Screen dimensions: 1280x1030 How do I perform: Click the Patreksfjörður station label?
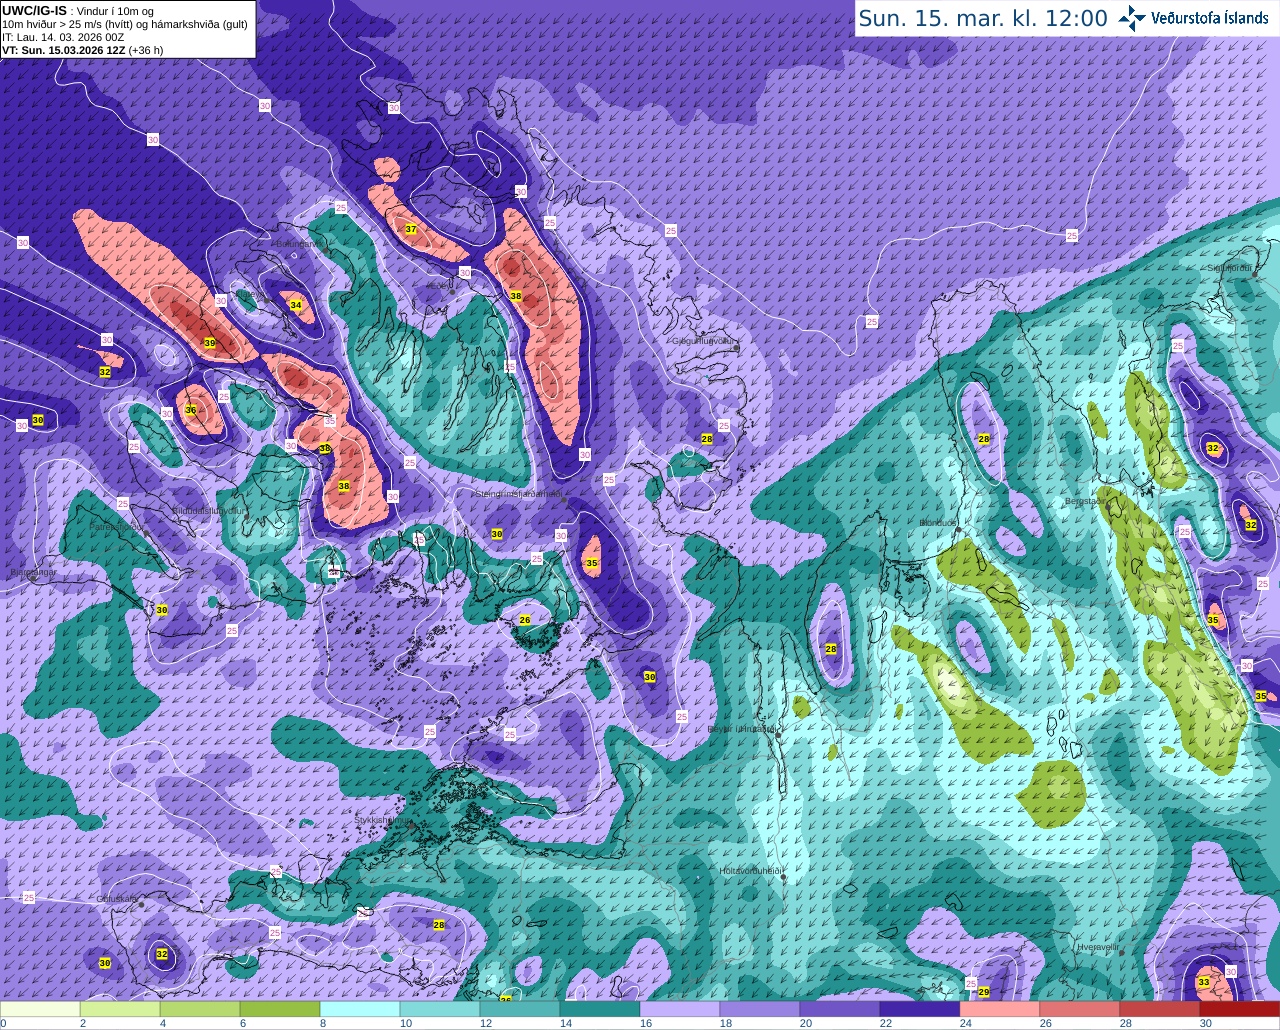(x=118, y=526)
